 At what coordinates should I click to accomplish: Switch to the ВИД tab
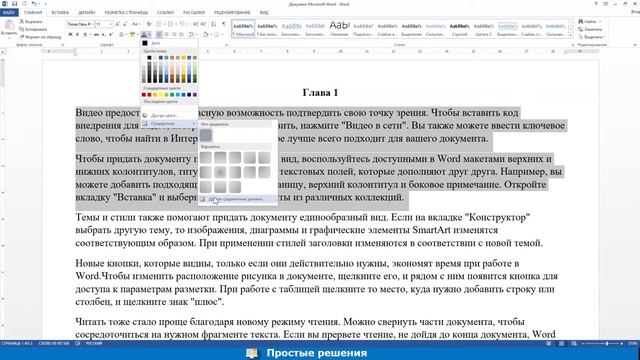(264, 13)
